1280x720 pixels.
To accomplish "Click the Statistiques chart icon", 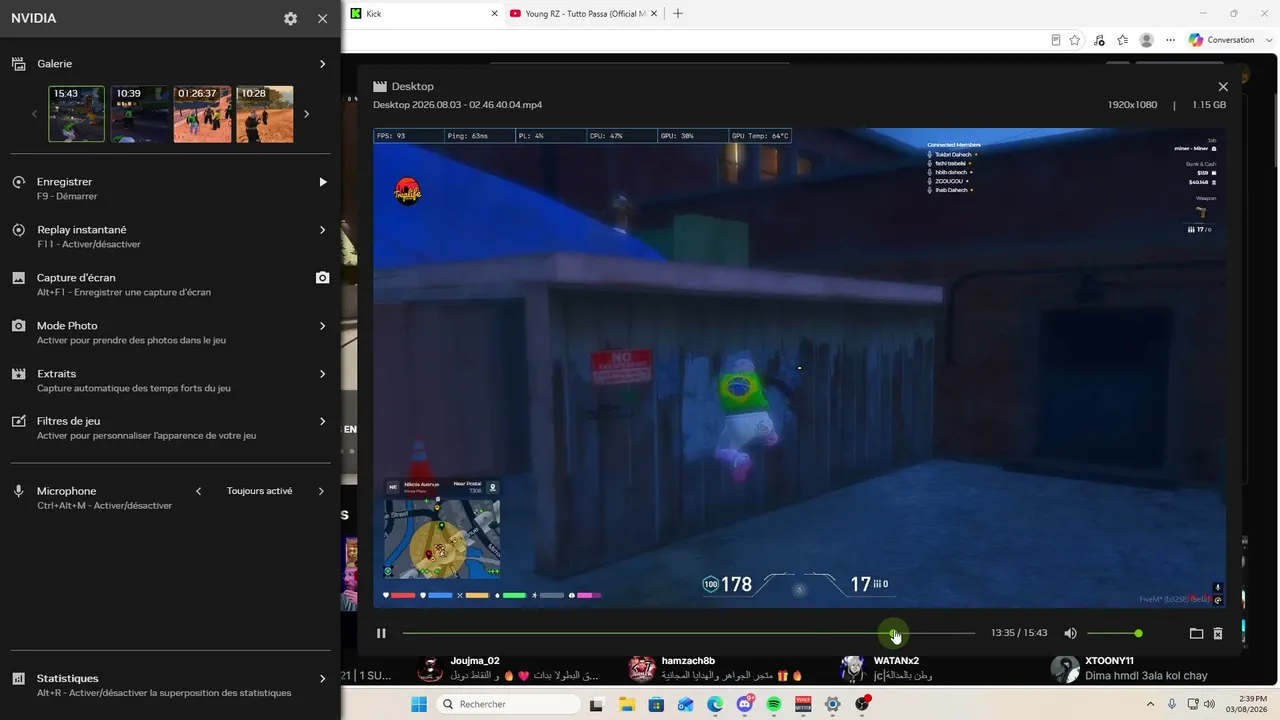I will coord(18,678).
